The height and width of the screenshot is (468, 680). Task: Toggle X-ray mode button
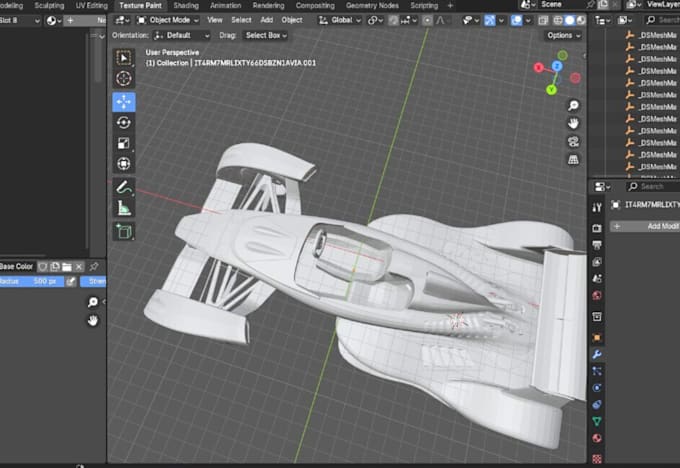[543, 20]
